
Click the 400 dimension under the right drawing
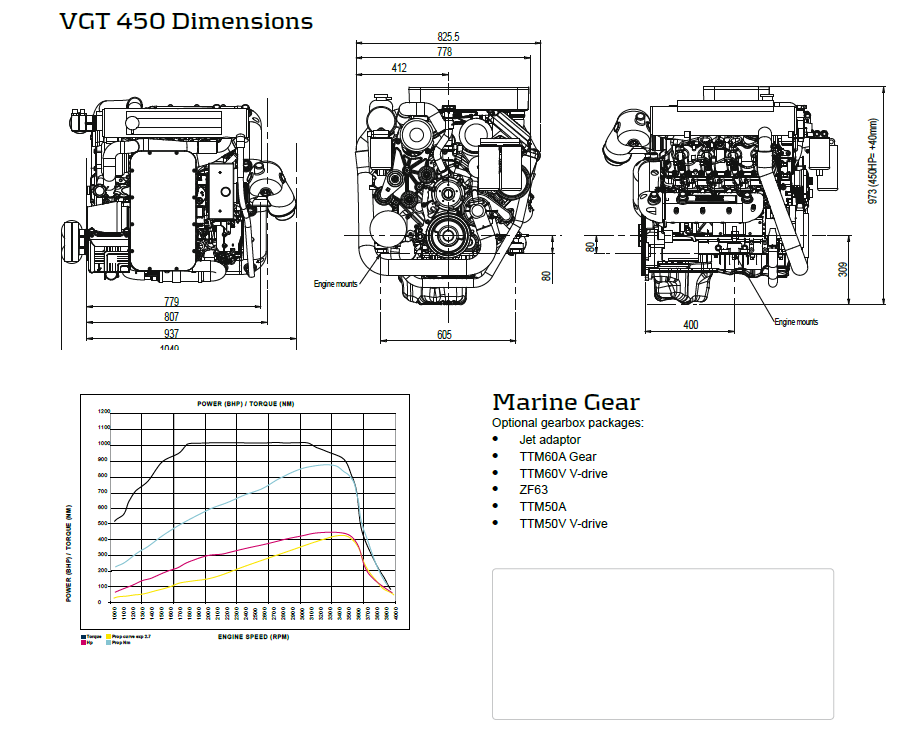click(691, 325)
